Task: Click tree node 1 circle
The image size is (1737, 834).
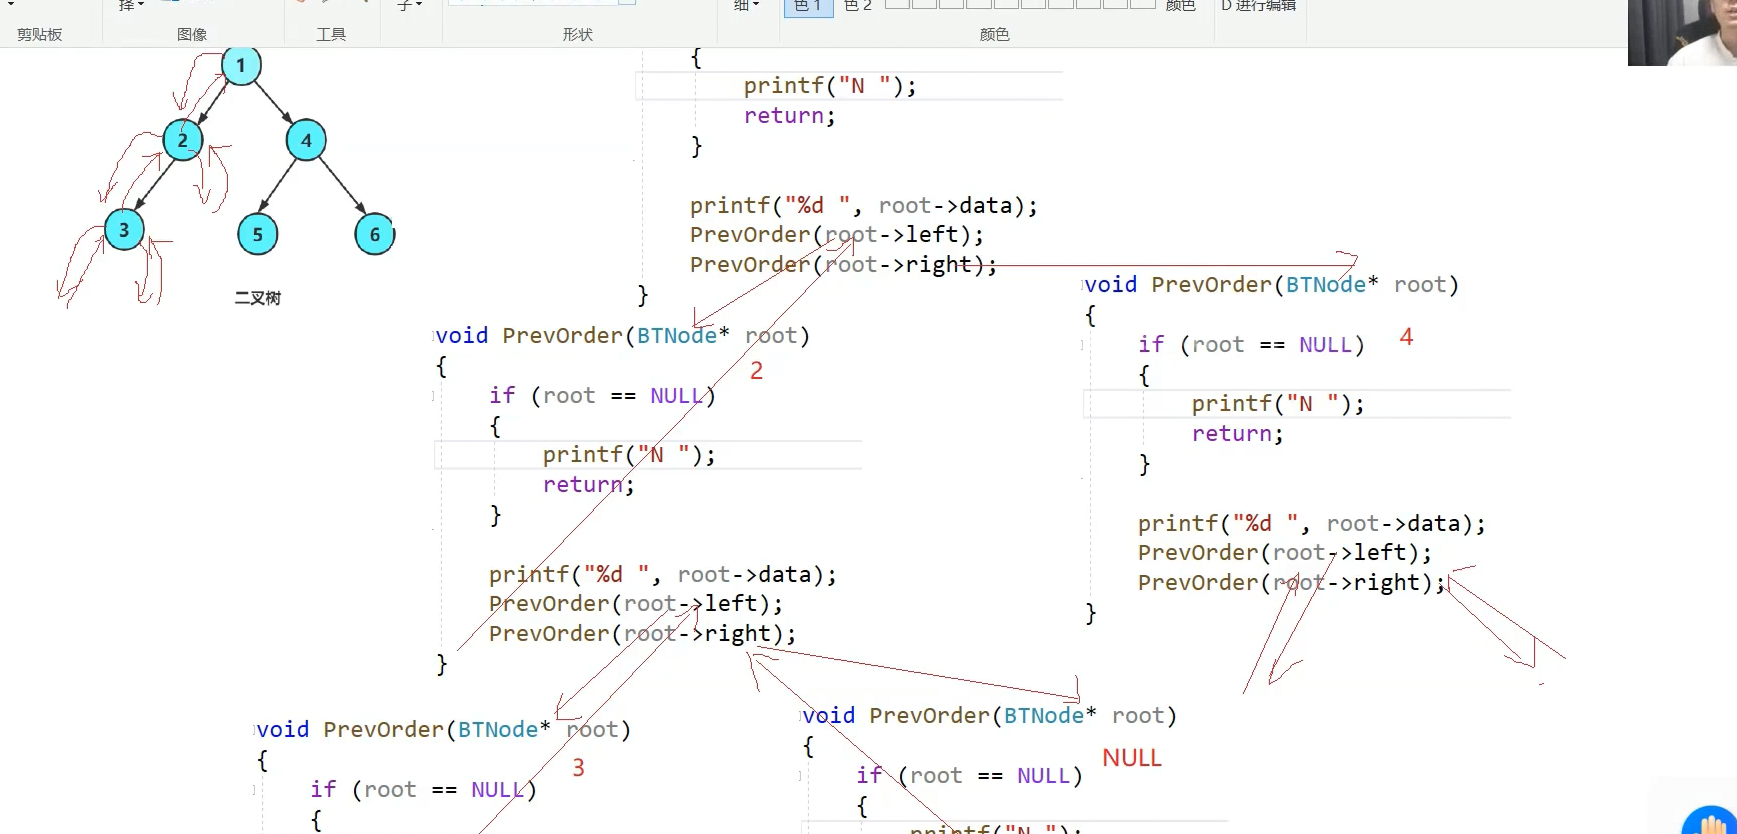Action: [x=241, y=65]
